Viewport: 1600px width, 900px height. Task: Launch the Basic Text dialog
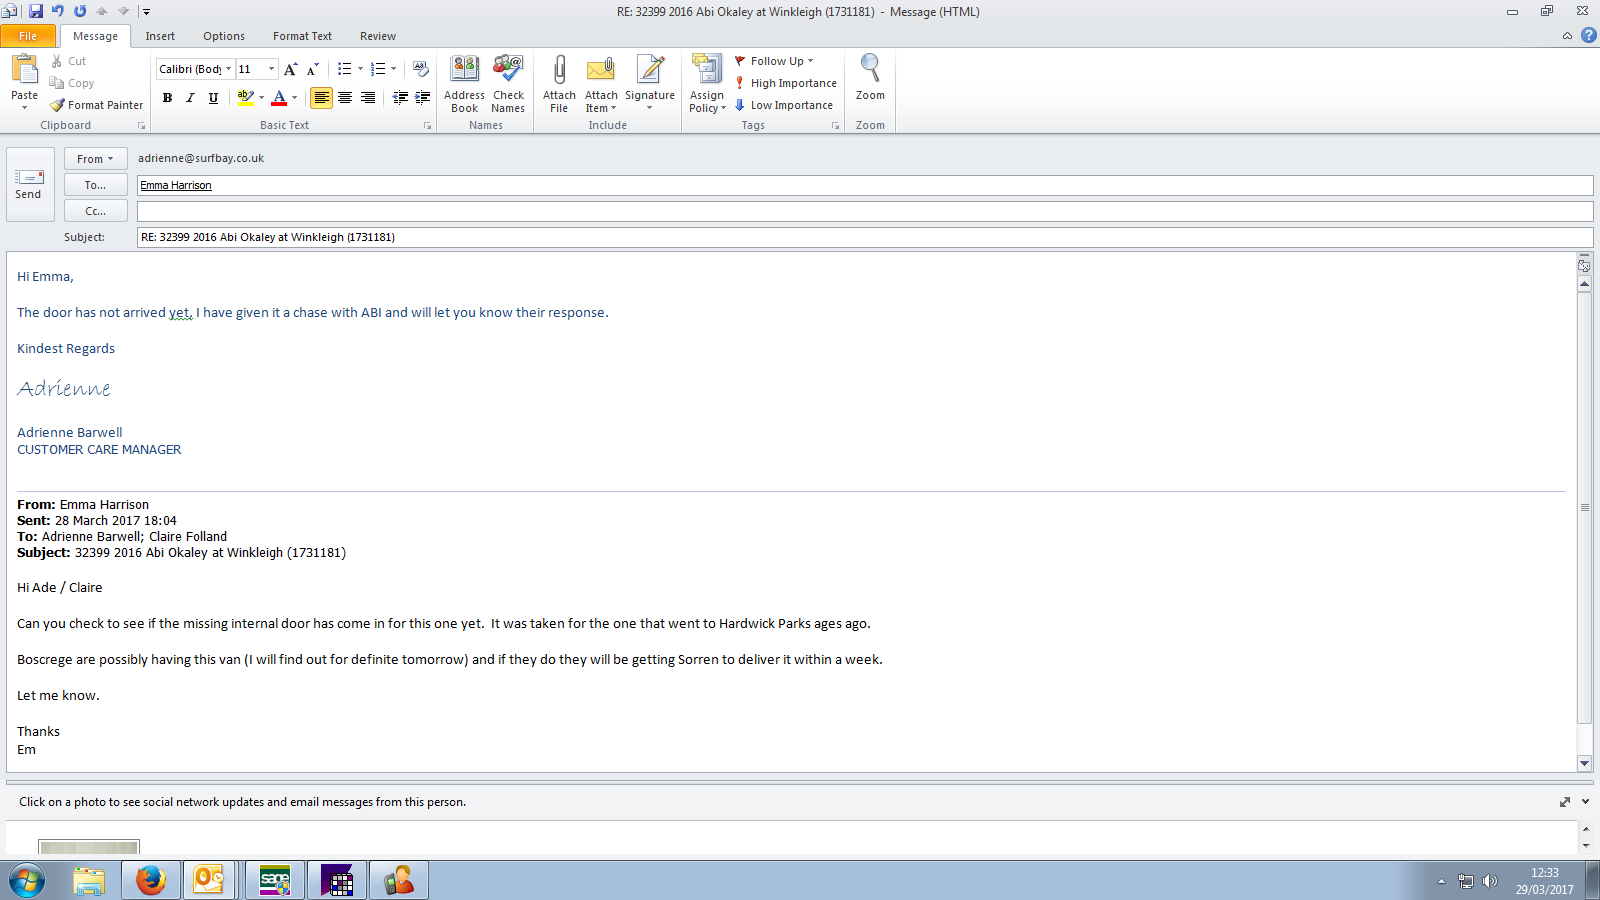(427, 126)
